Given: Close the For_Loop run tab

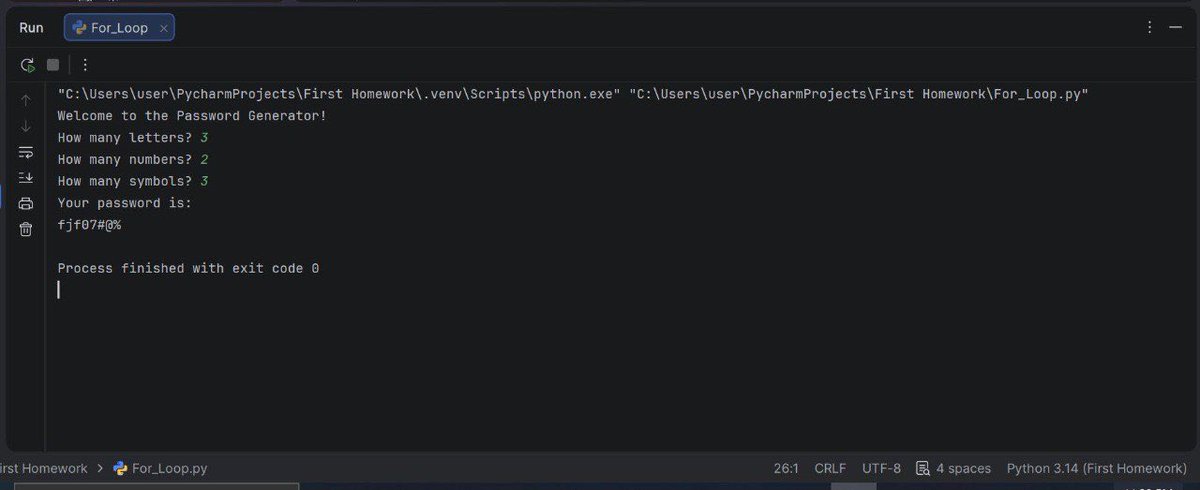Looking at the screenshot, I should tap(162, 28).
